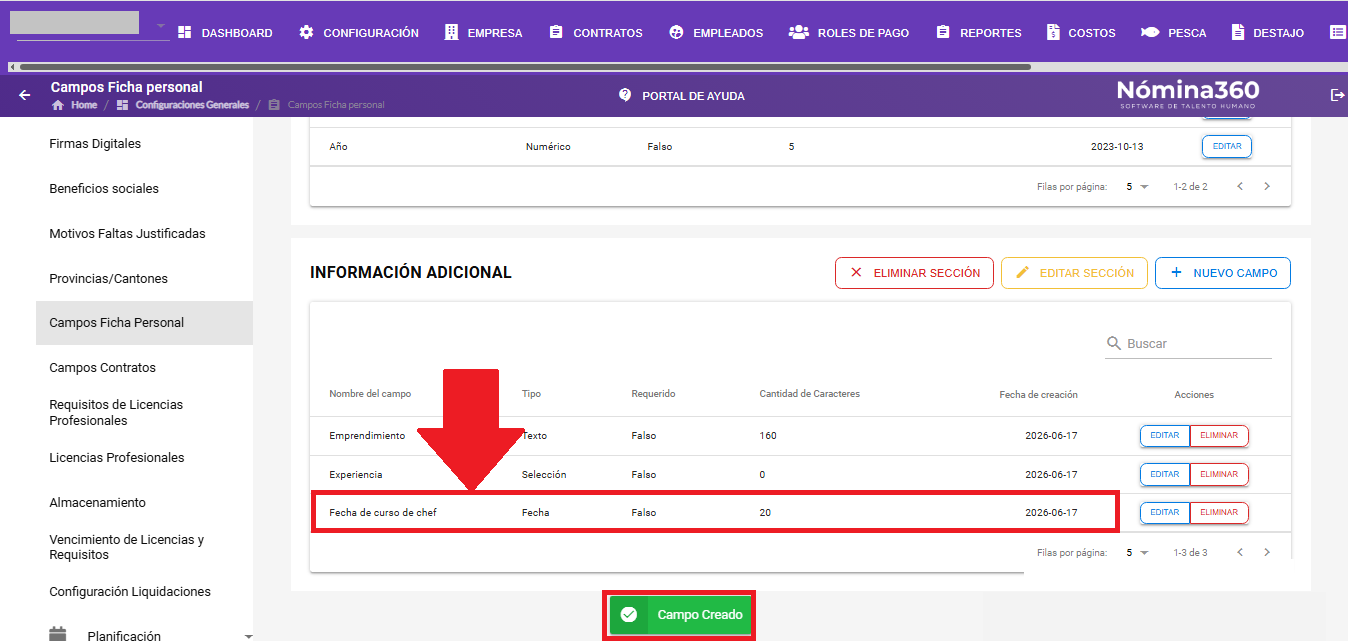This screenshot has height=641, width=1348.
Task: Click the Reportes clipboard icon
Action: click(x=943, y=32)
